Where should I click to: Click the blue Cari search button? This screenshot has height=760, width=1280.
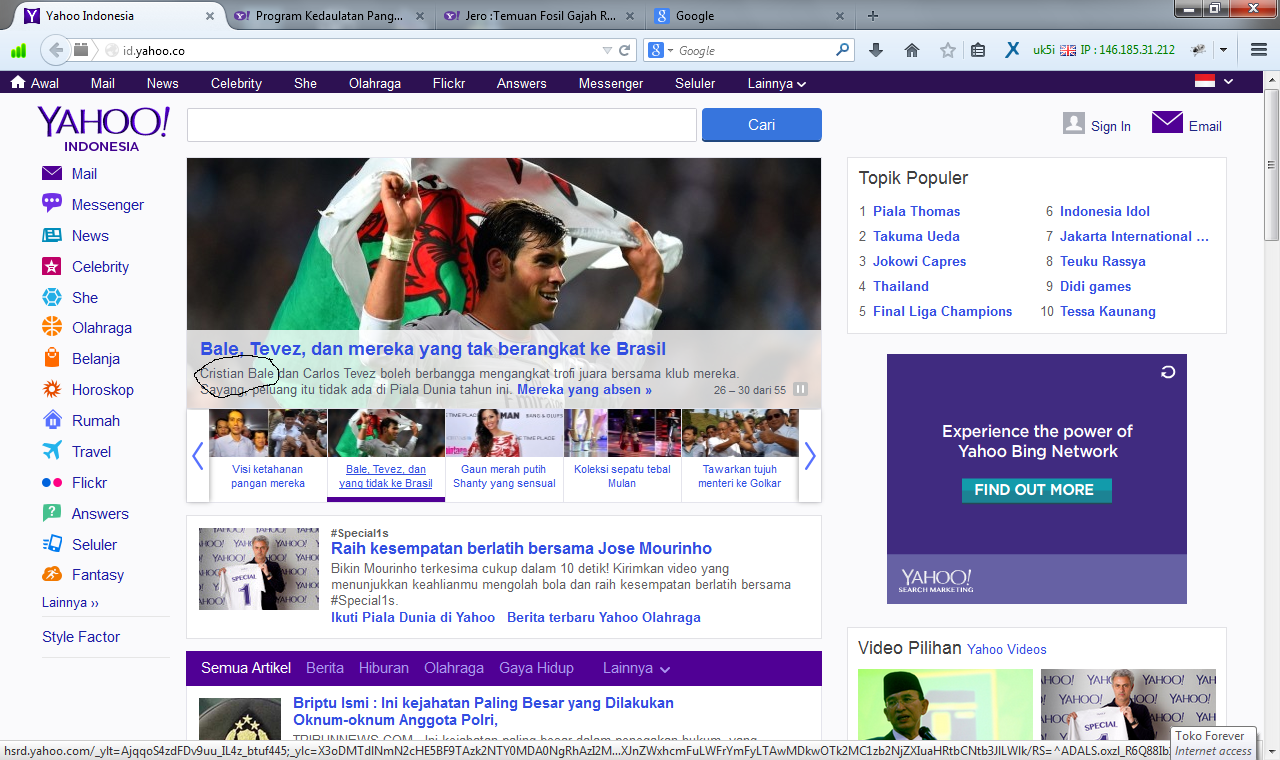click(x=762, y=125)
